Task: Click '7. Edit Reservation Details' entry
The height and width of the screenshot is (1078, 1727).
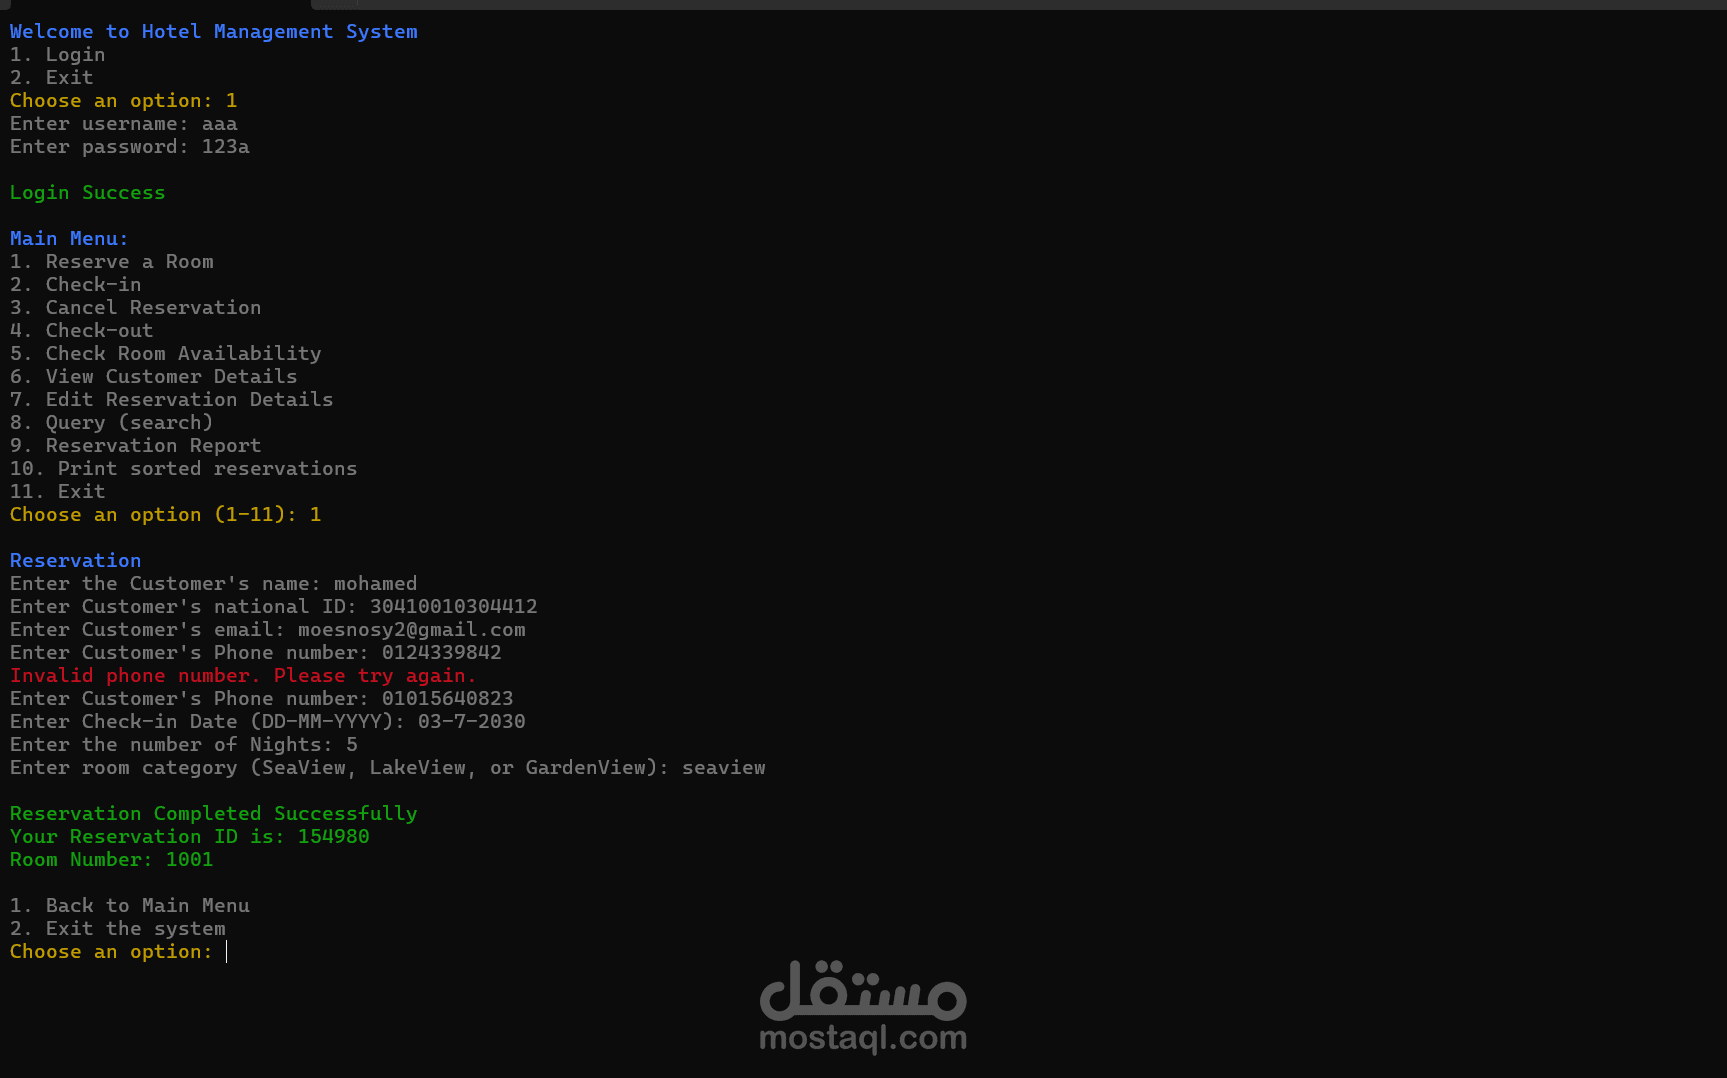Action: click(172, 400)
